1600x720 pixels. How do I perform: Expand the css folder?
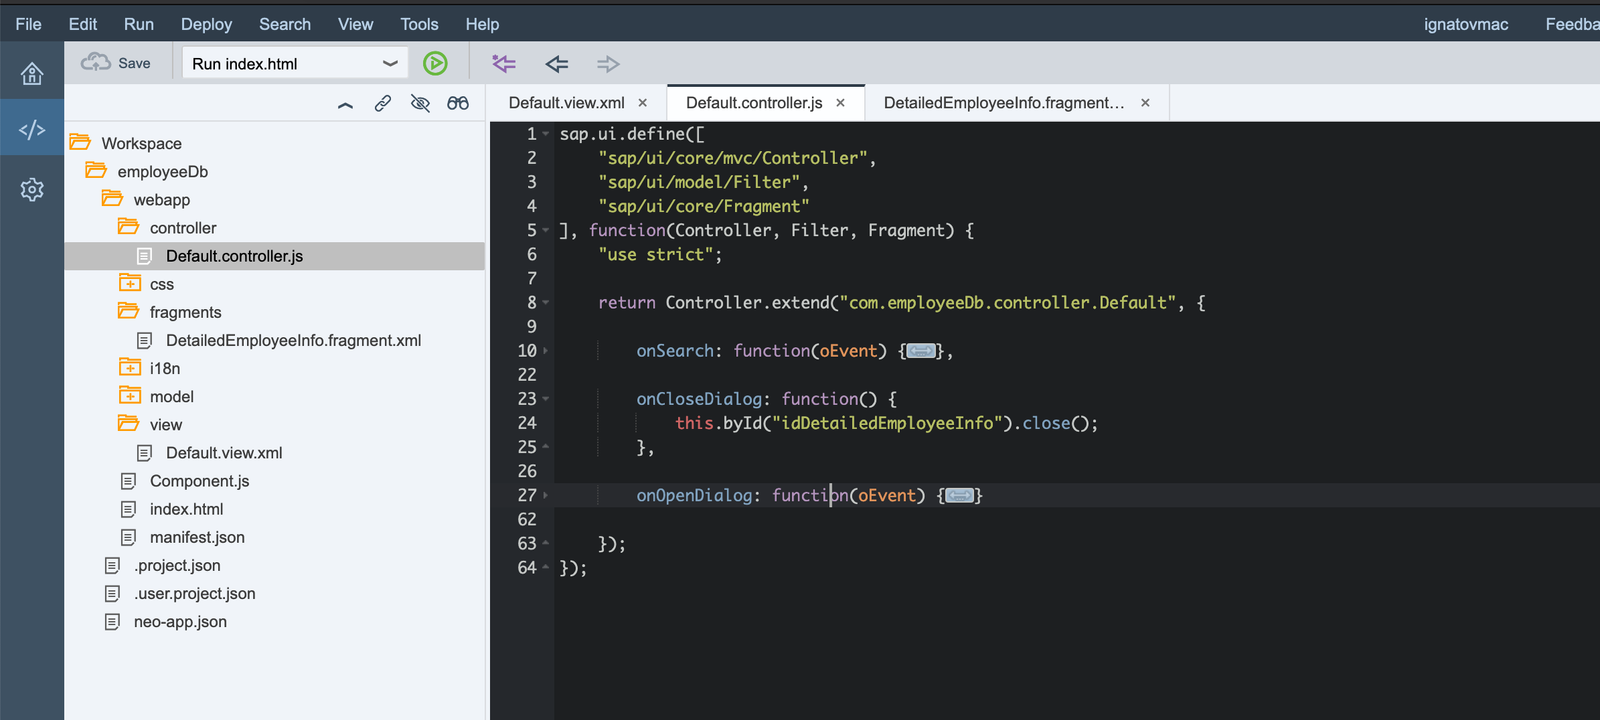129,283
